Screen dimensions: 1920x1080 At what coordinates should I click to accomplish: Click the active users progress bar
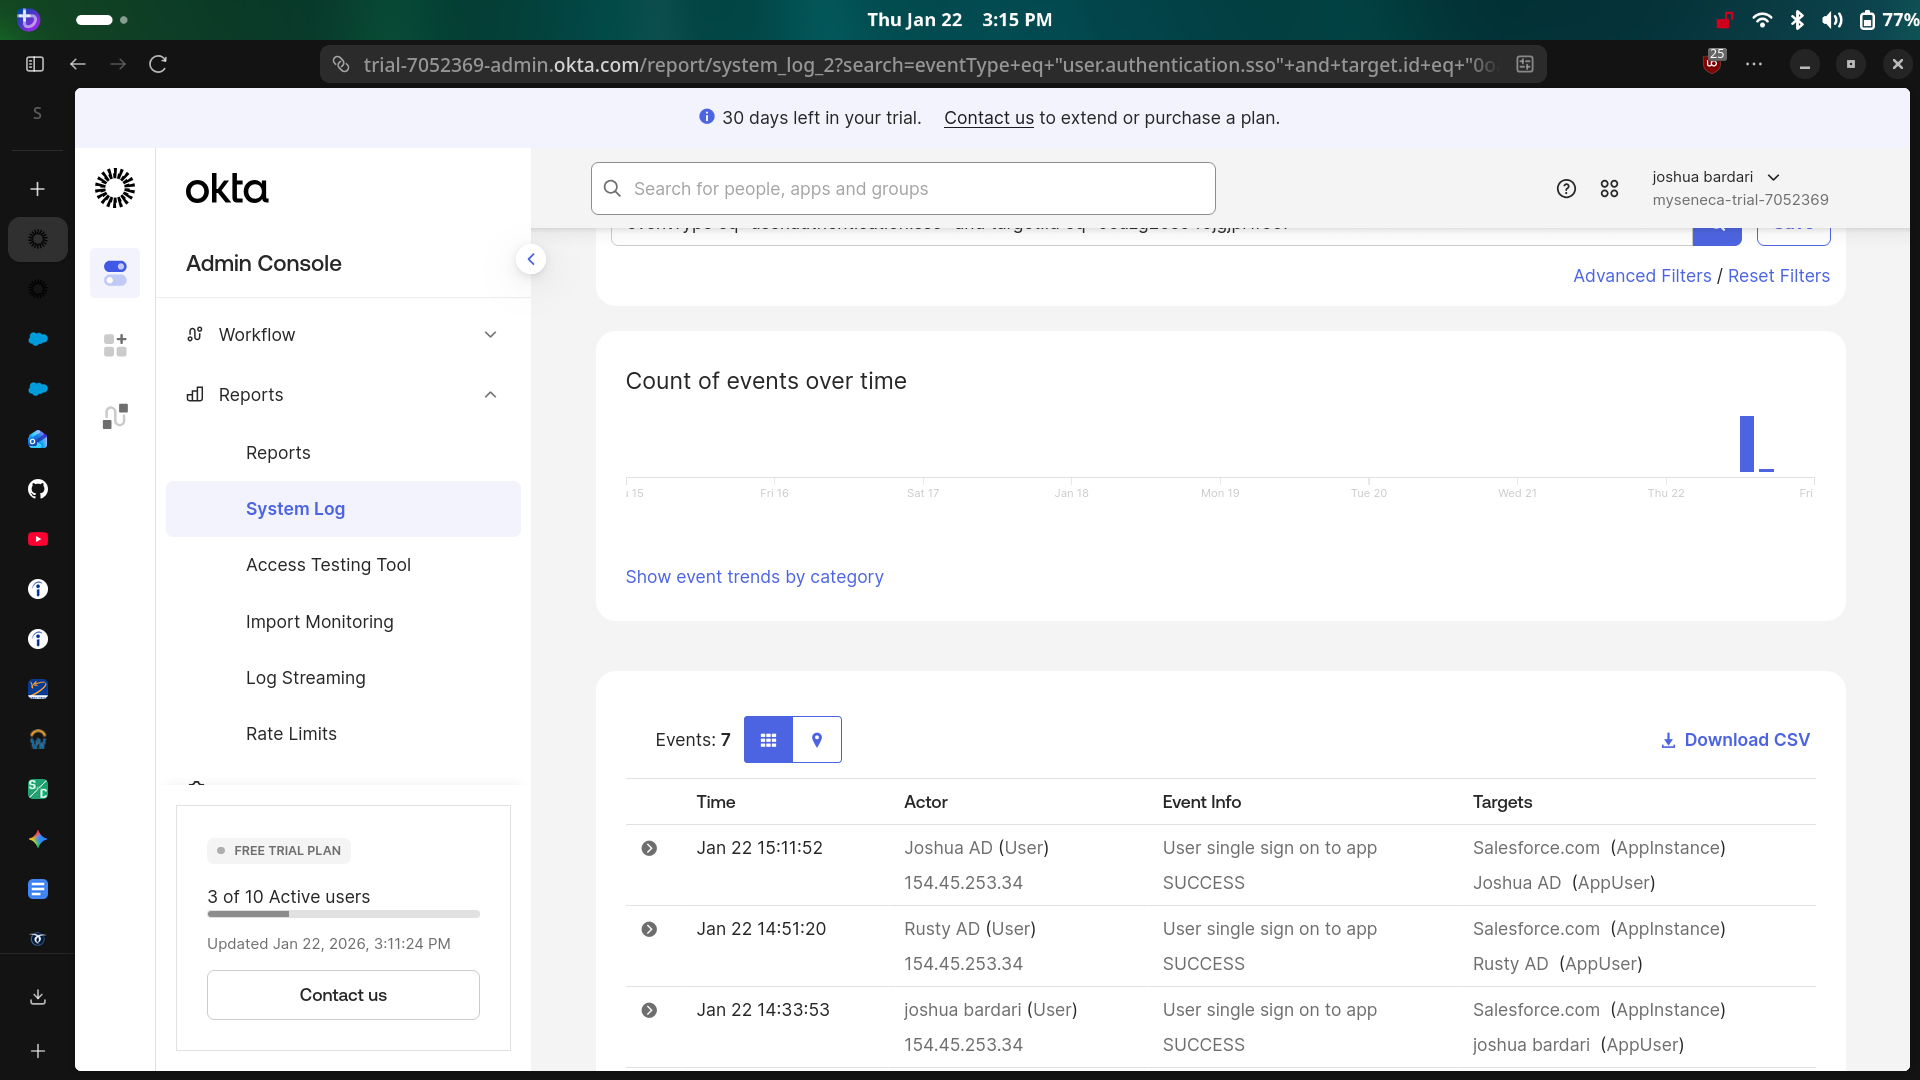pyautogui.click(x=343, y=914)
